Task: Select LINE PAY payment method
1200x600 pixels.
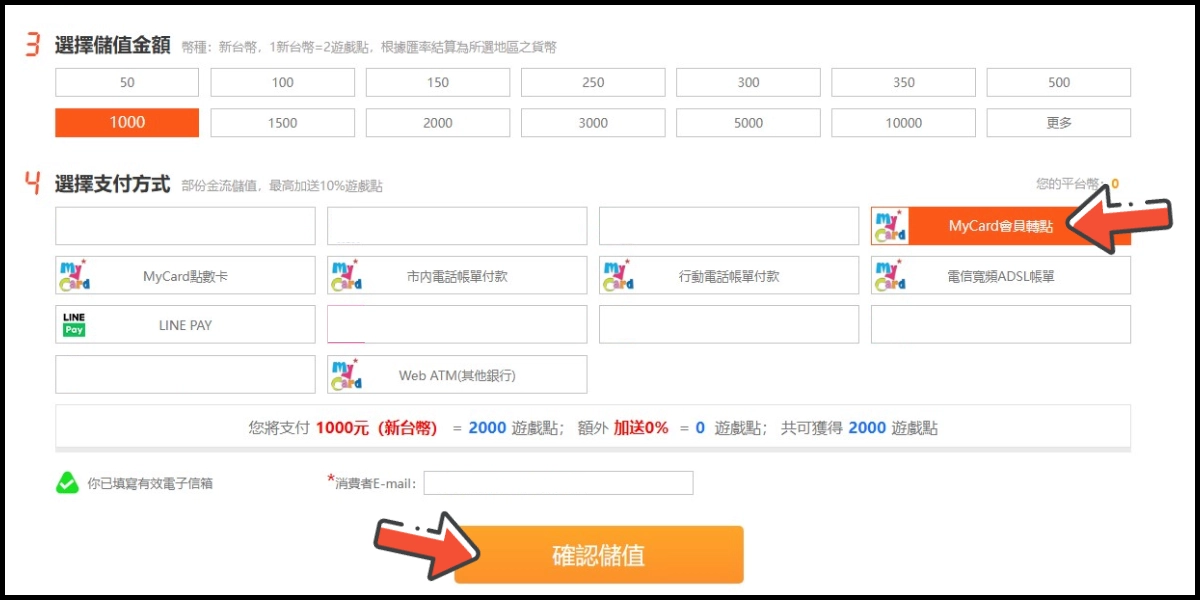Action: 185,324
